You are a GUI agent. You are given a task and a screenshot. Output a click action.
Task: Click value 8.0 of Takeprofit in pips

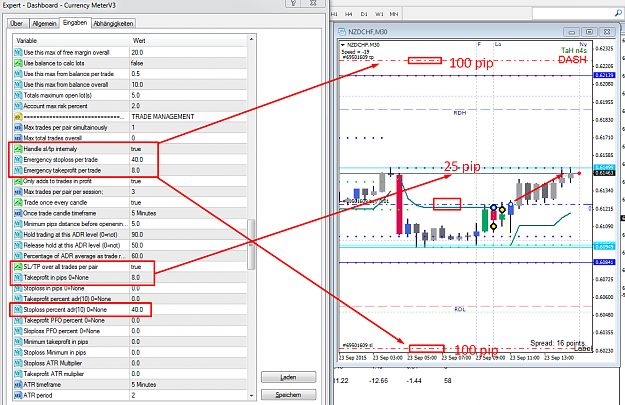click(x=136, y=277)
